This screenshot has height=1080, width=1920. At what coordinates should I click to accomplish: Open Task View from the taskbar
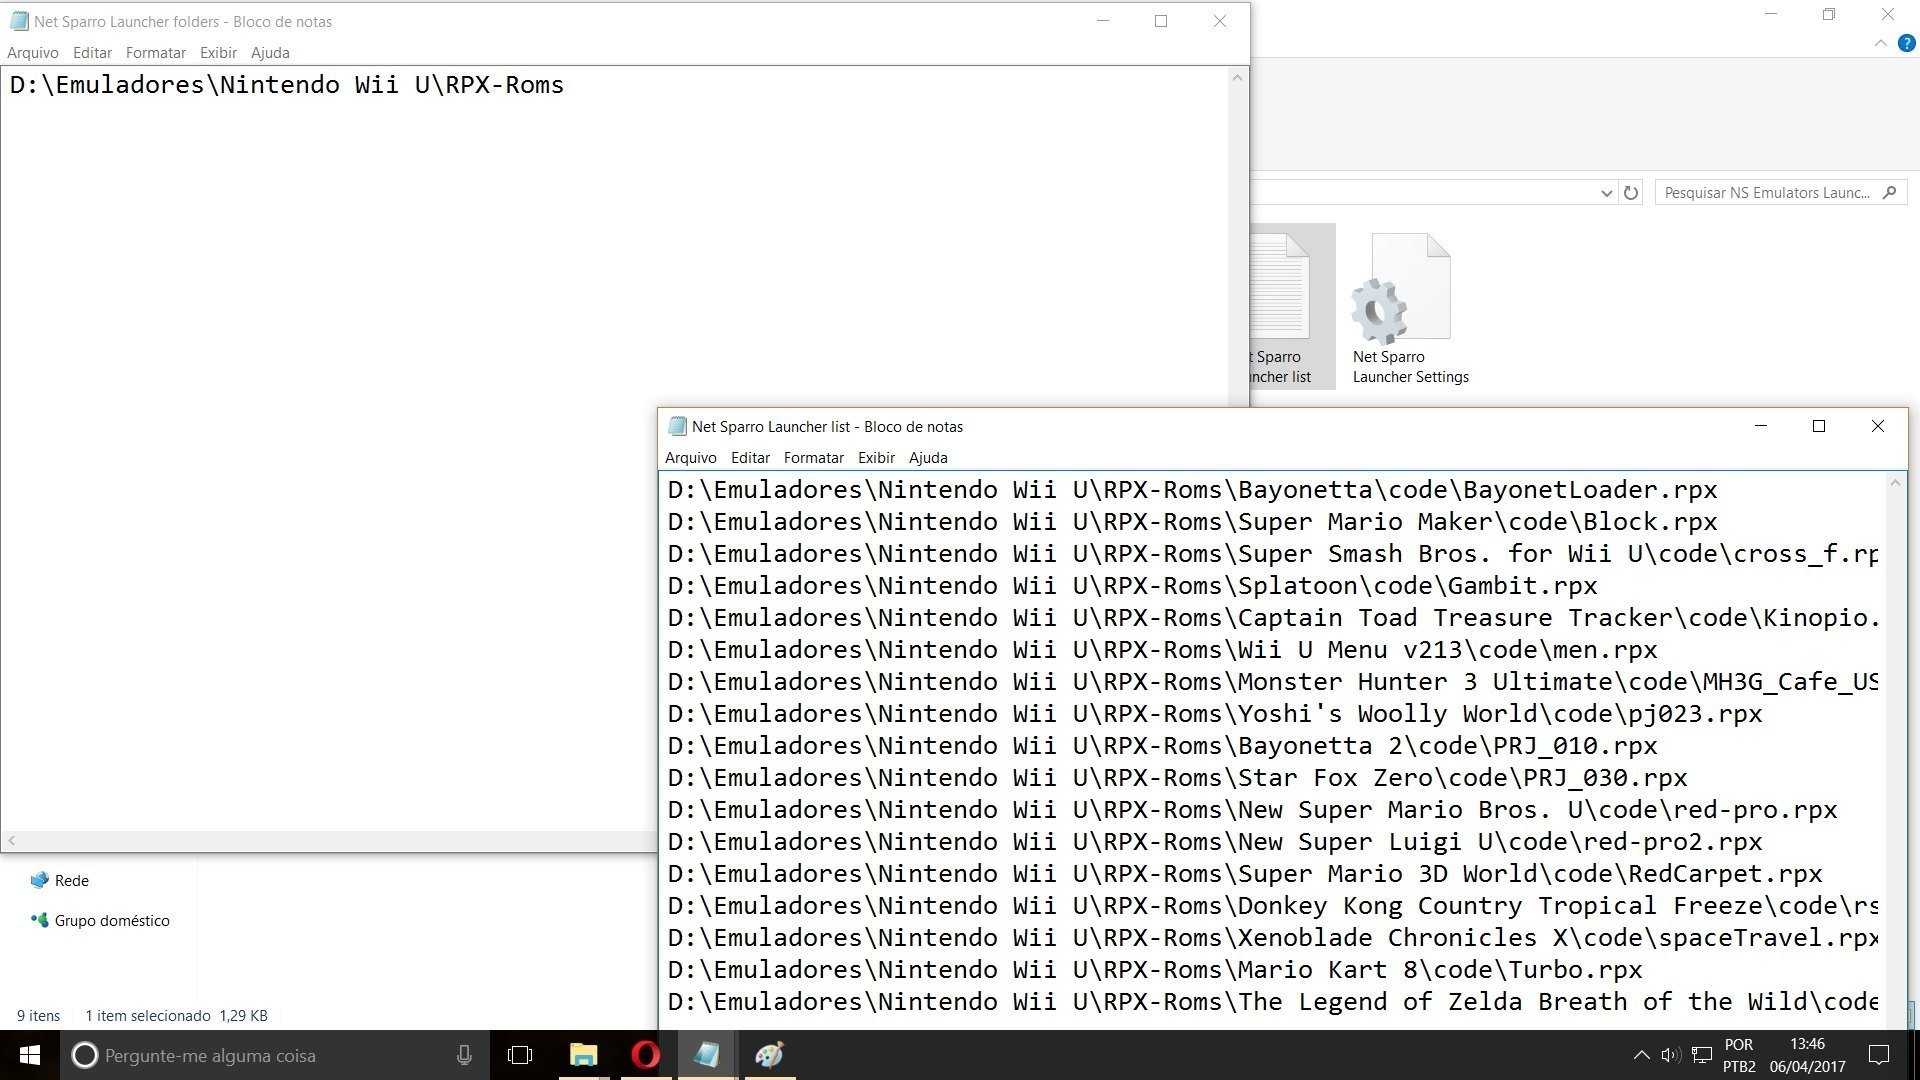(520, 1055)
